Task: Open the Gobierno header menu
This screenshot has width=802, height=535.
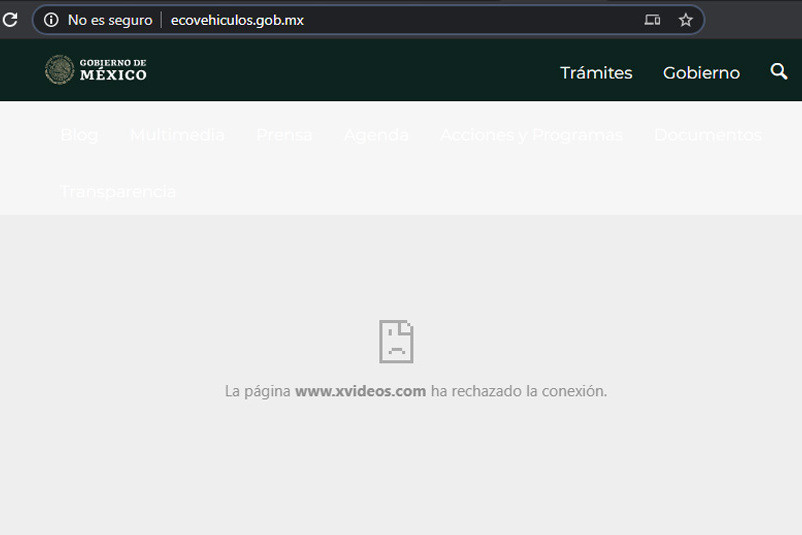Action: coord(701,73)
